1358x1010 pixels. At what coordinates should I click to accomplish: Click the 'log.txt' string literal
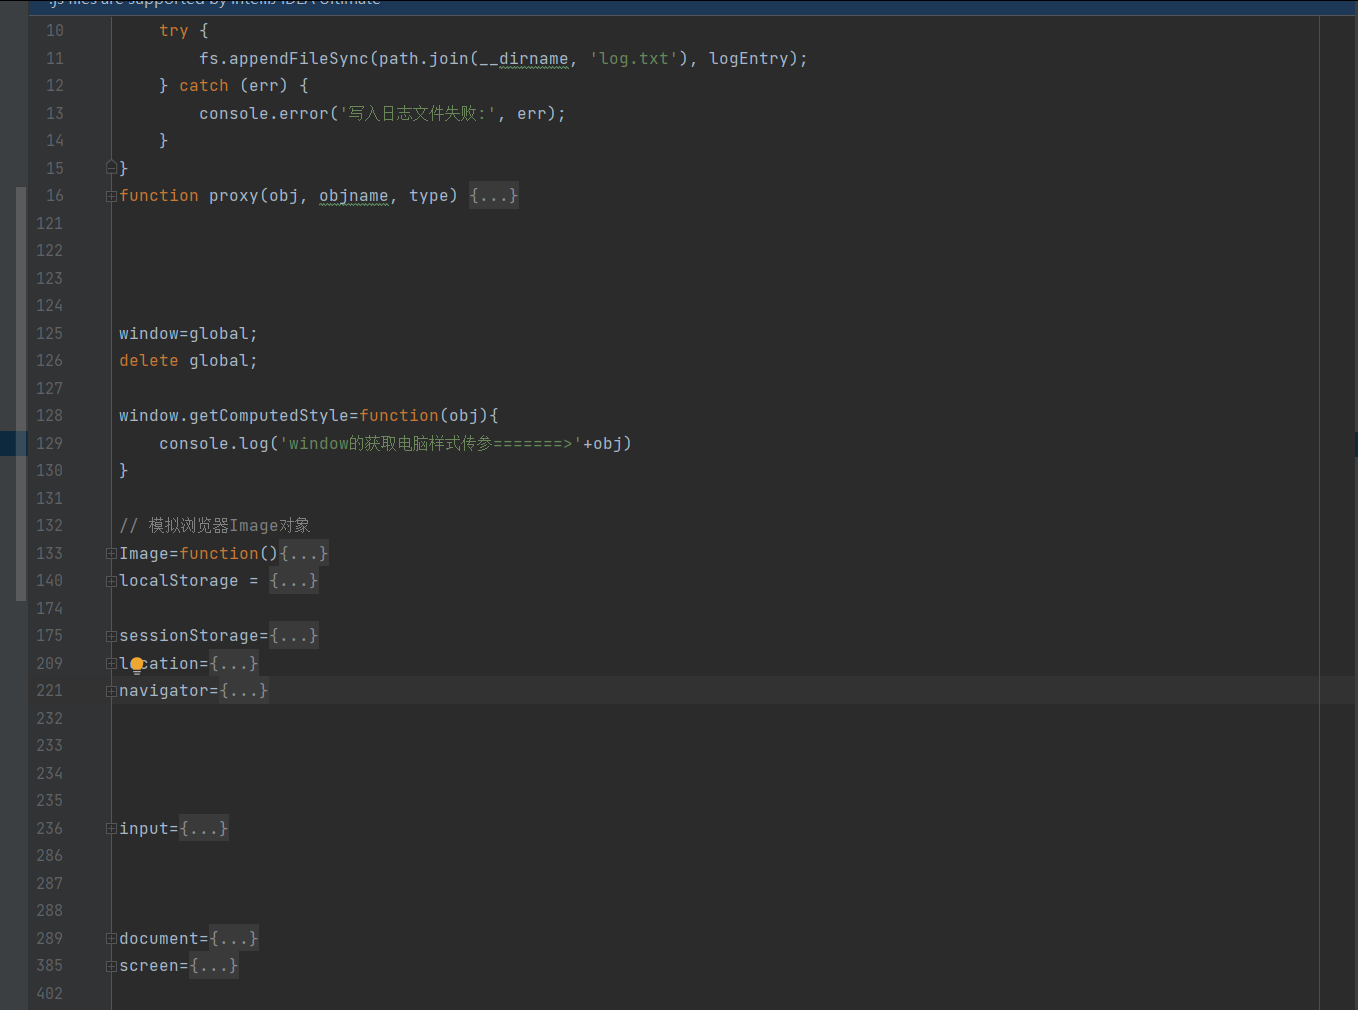point(634,59)
